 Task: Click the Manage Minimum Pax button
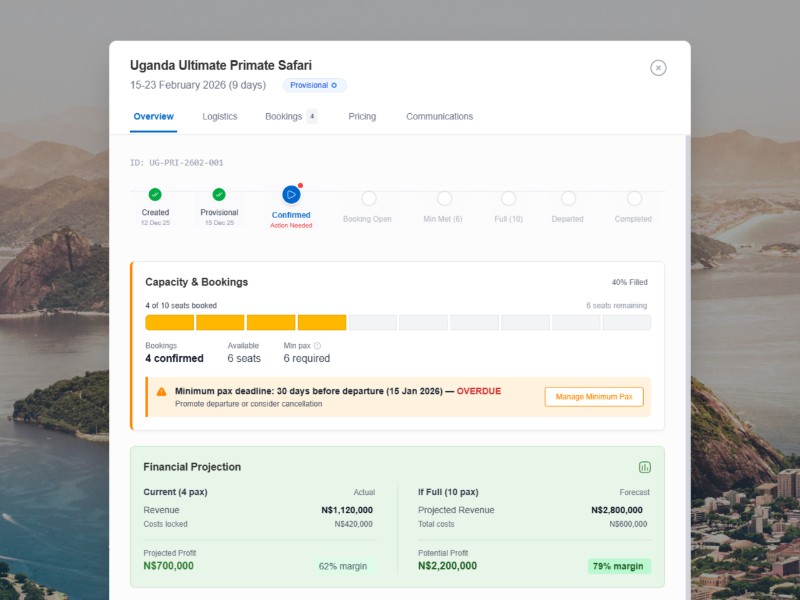(593, 396)
